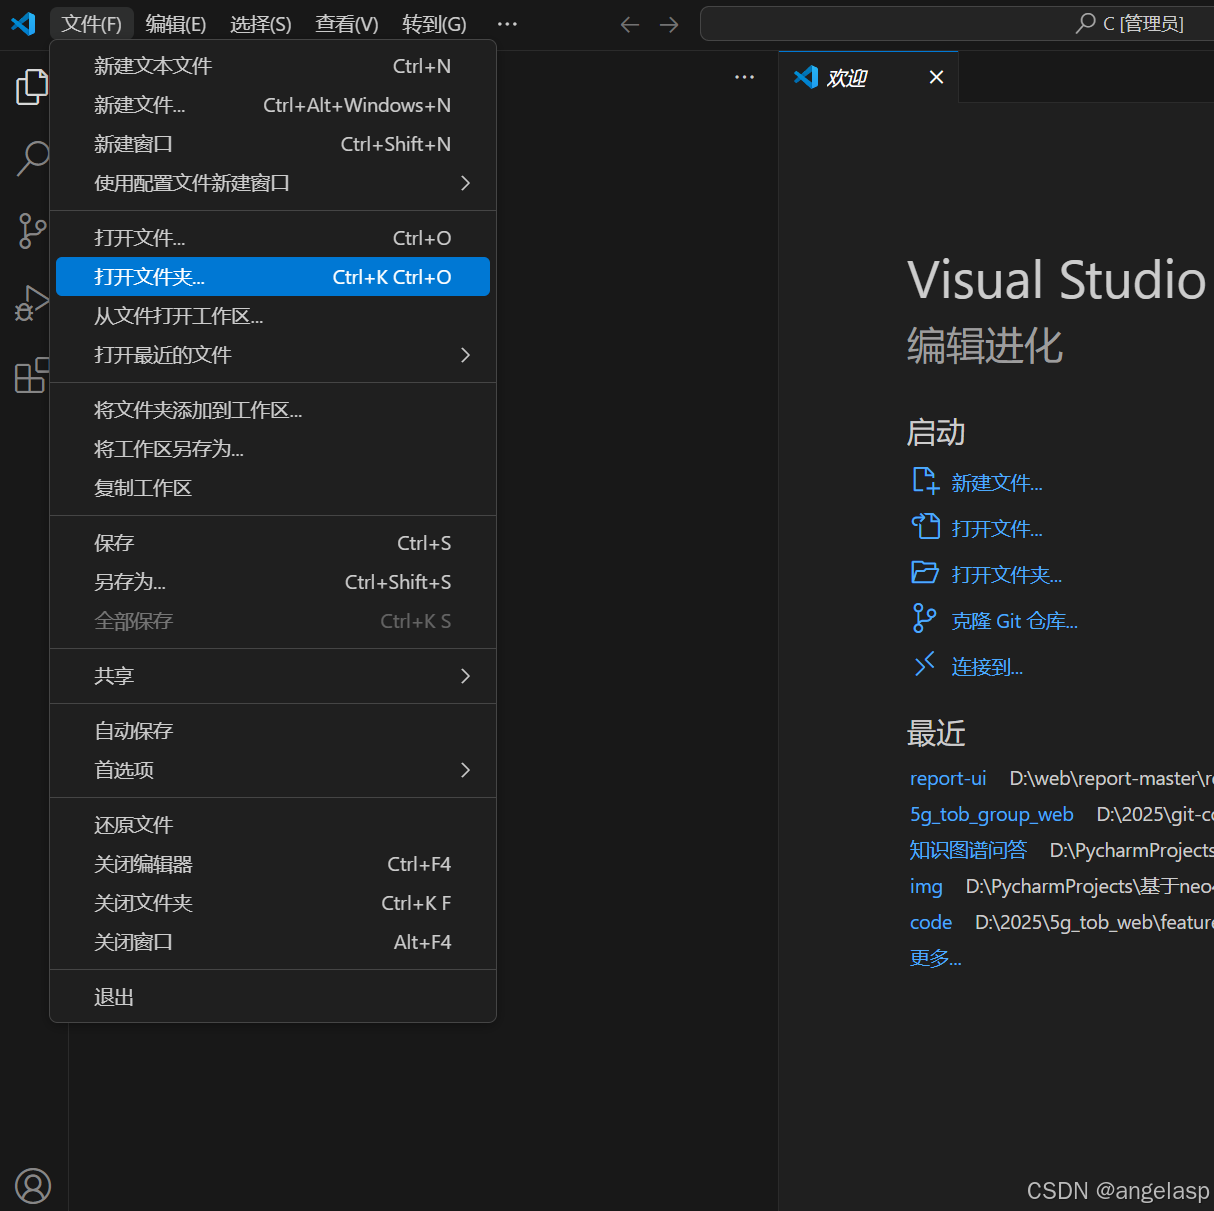
Task: Select 打开文件夹... in the File menu
Action: pyautogui.click(x=273, y=277)
